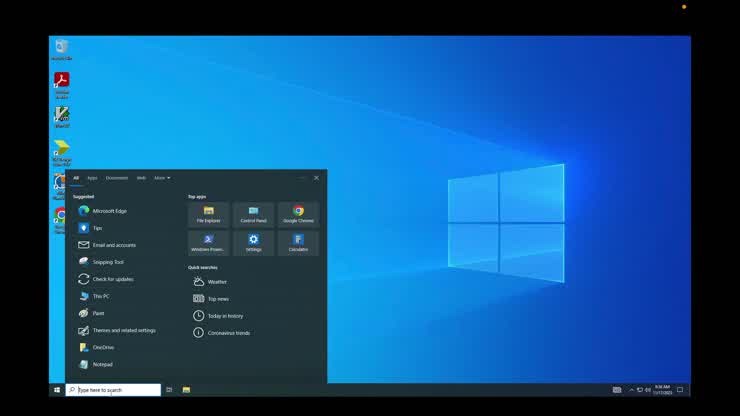Switch to the Documents search tab

(117, 178)
